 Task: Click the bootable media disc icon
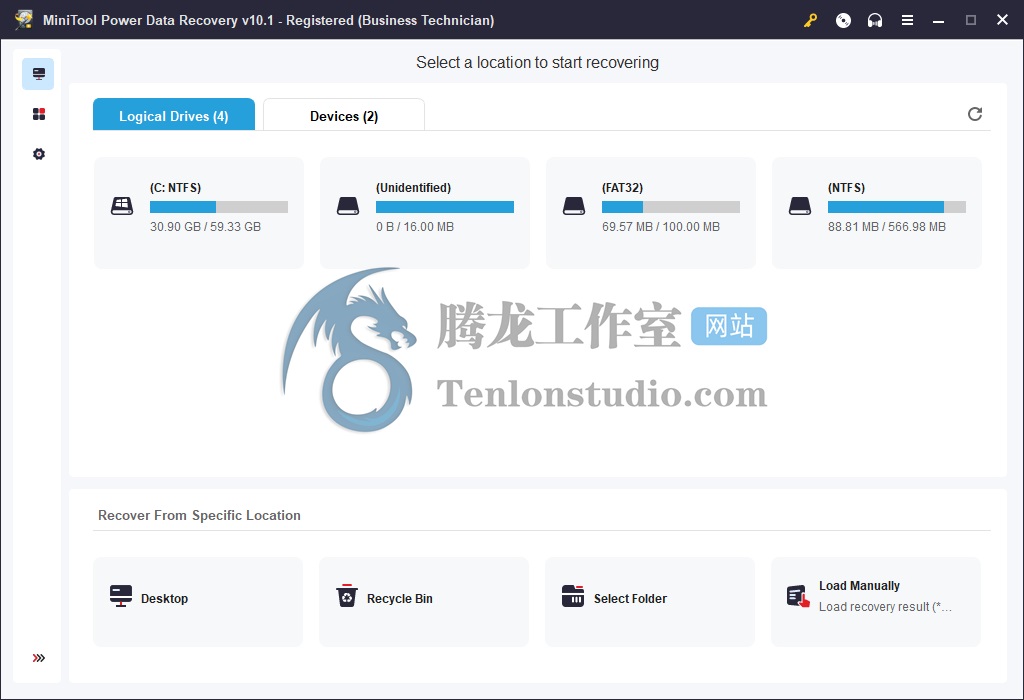843,20
